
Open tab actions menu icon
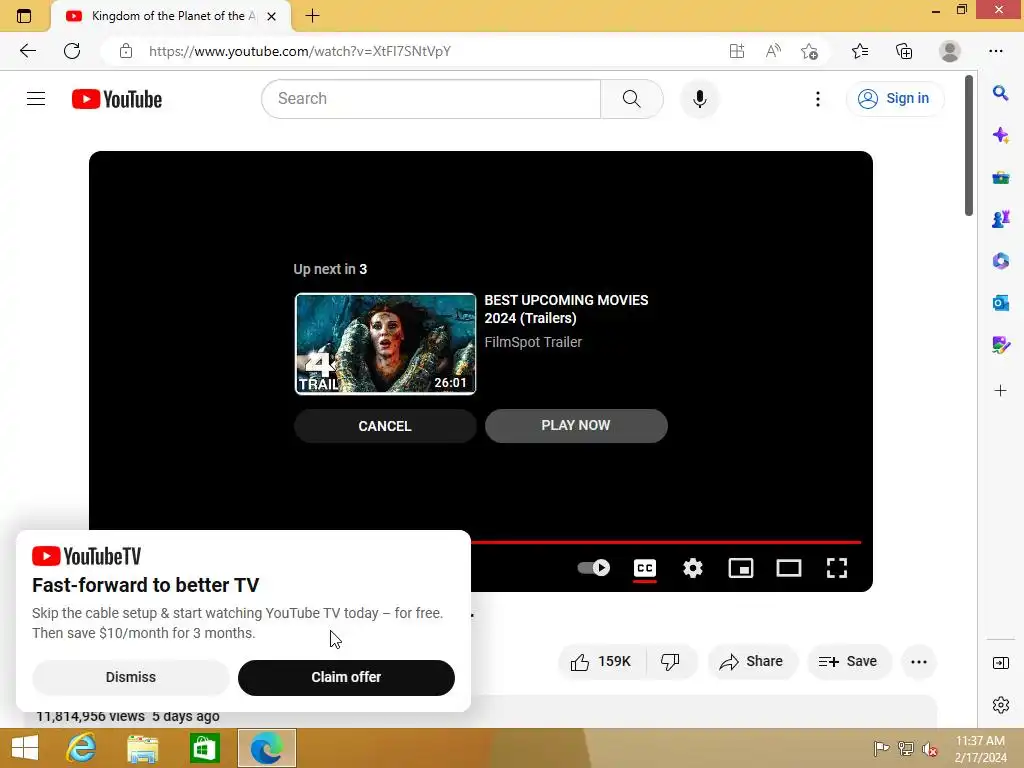tap(24, 16)
